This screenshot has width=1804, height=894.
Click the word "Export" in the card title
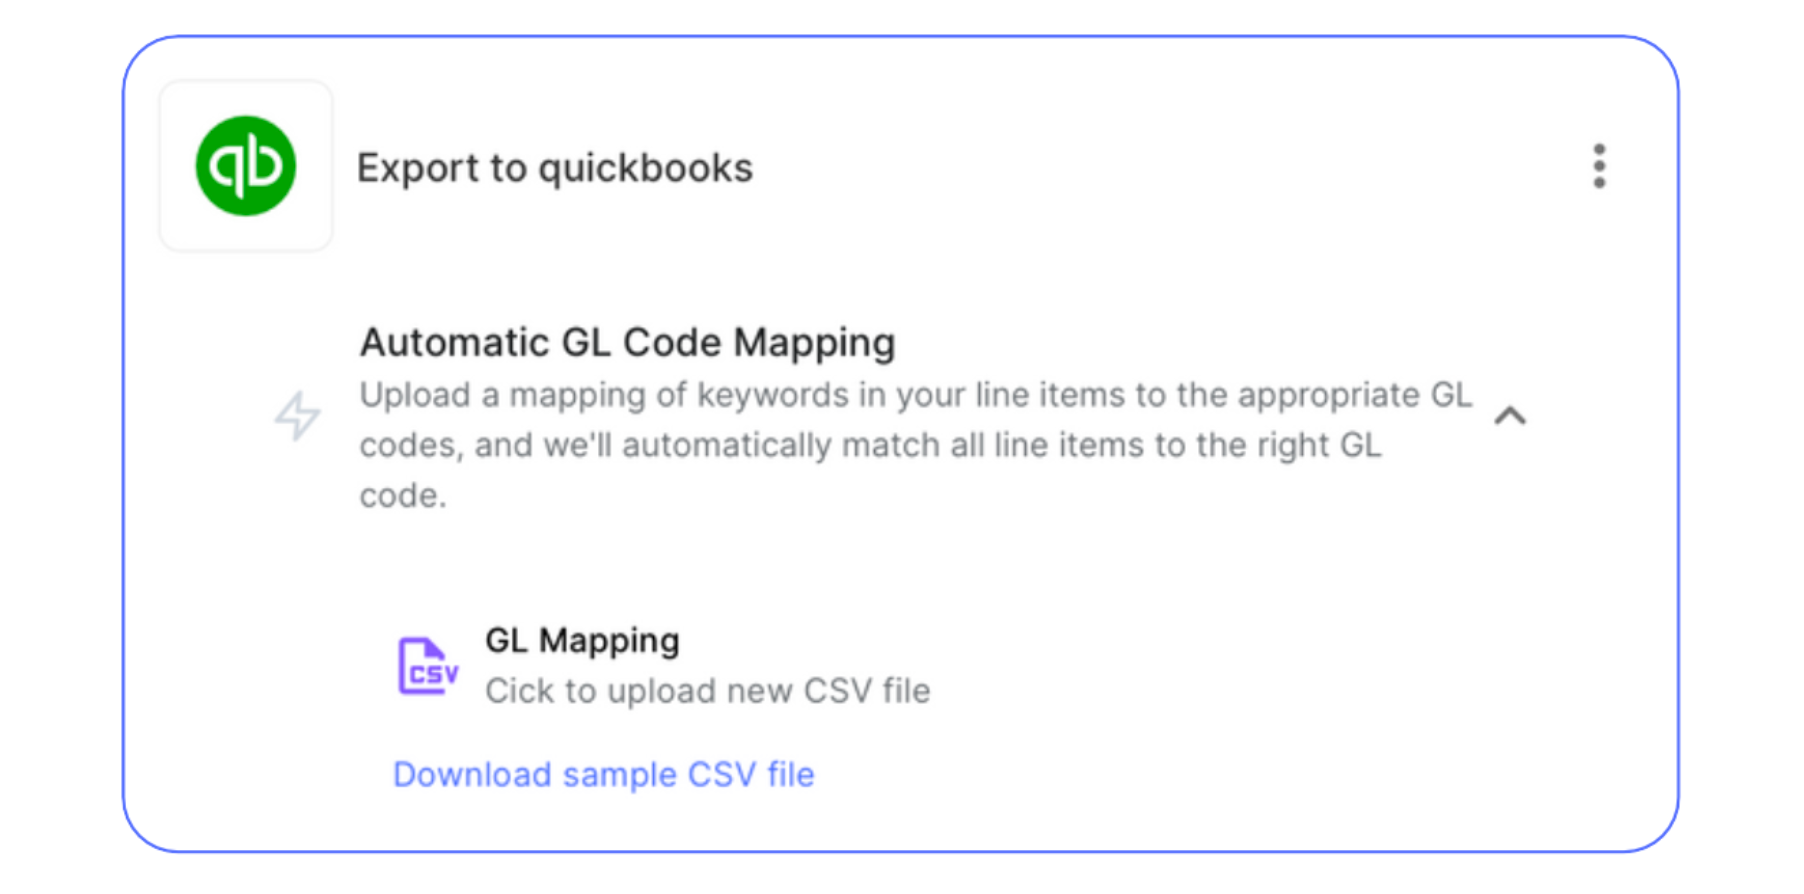pyautogui.click(x=417, y=168)
